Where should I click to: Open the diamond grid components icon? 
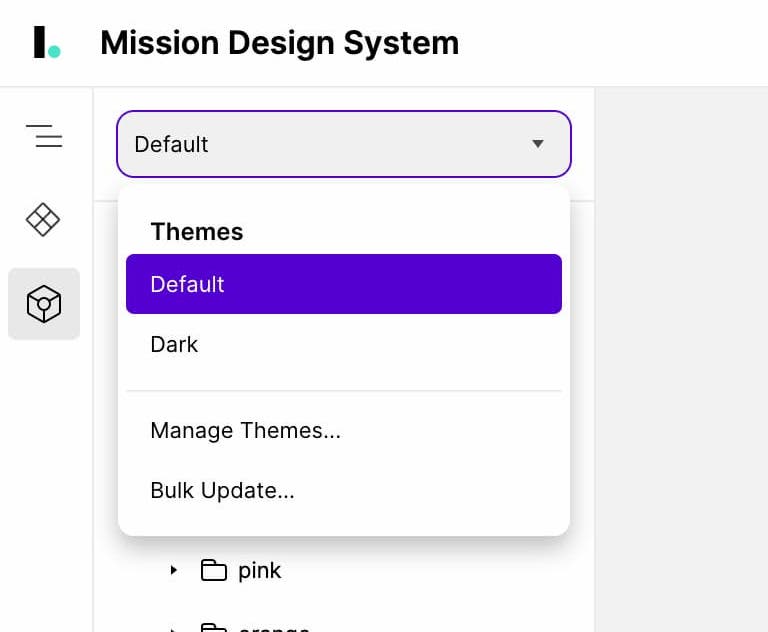(x=43, y=219)
